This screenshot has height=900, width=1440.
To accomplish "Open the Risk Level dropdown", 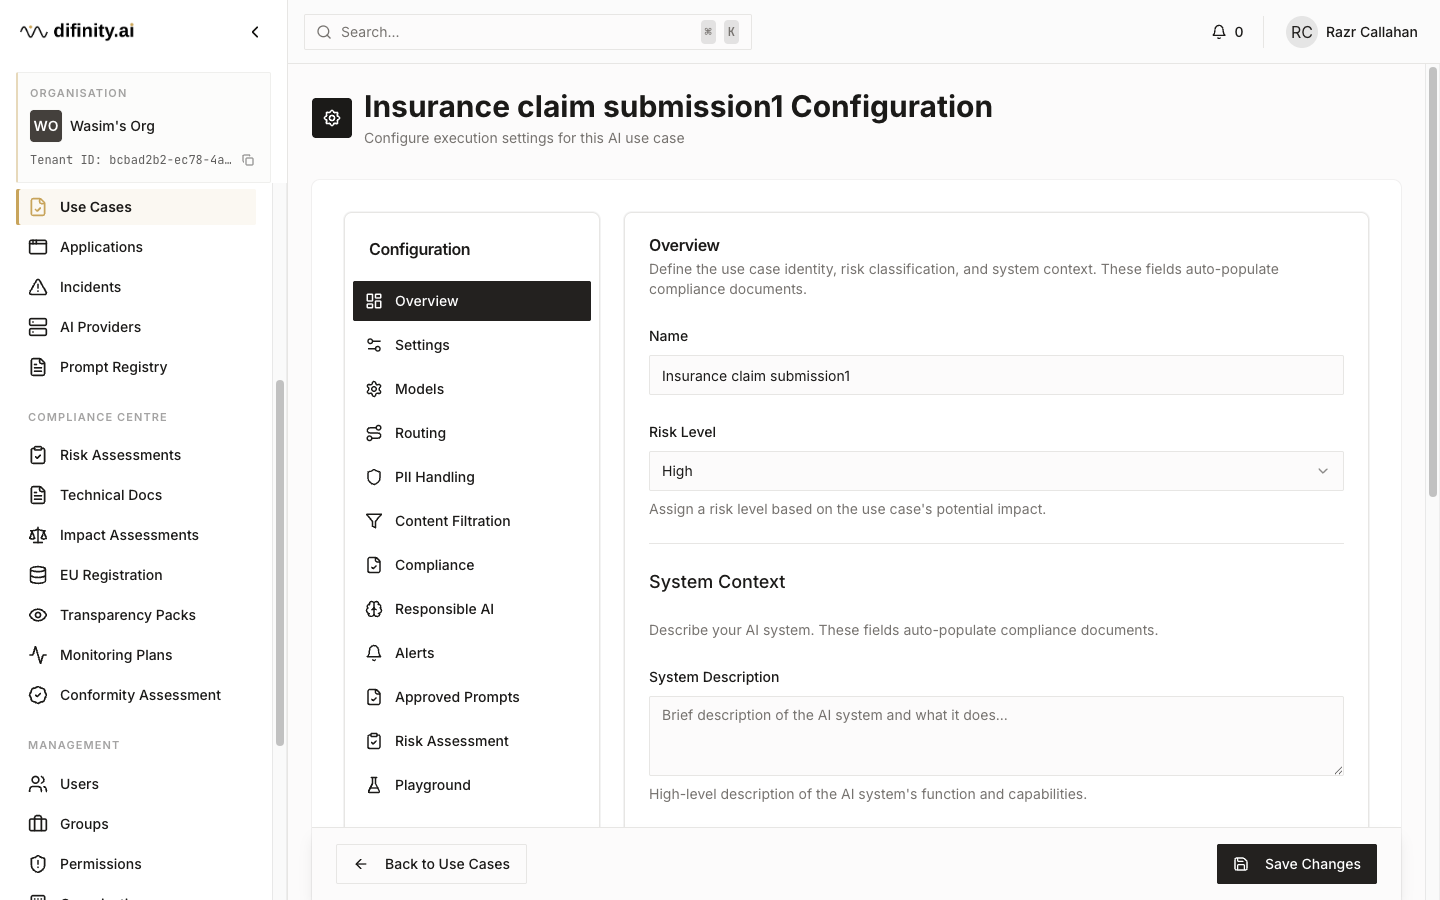I will point(996,471).
